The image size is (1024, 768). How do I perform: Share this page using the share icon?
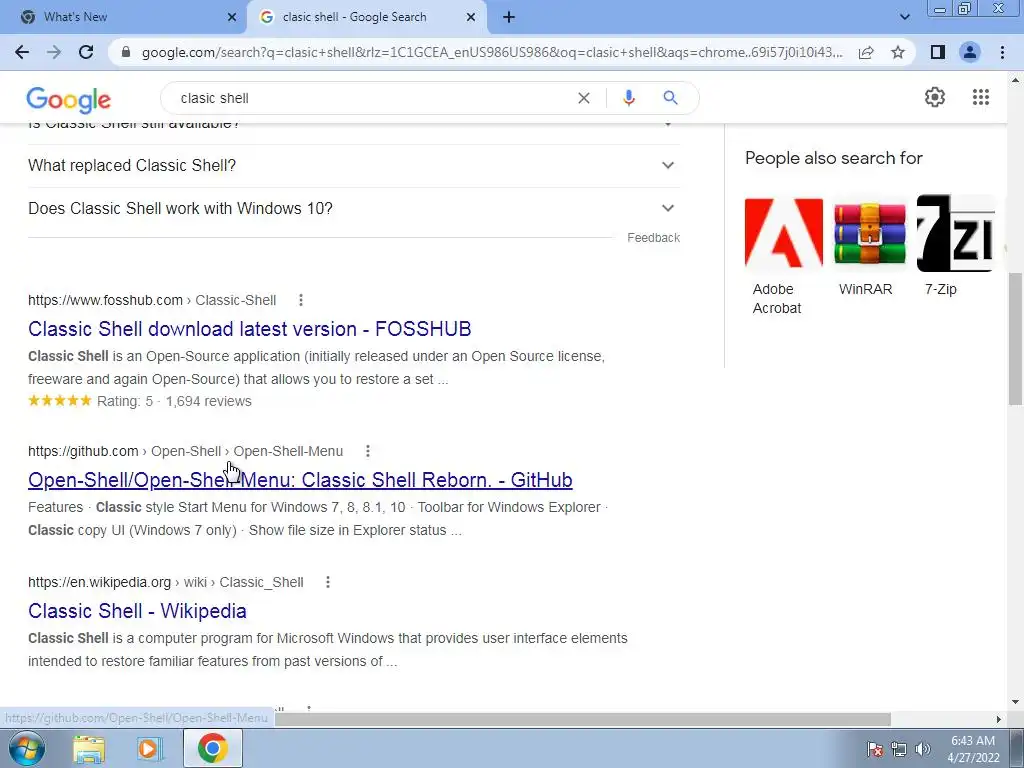866,52
